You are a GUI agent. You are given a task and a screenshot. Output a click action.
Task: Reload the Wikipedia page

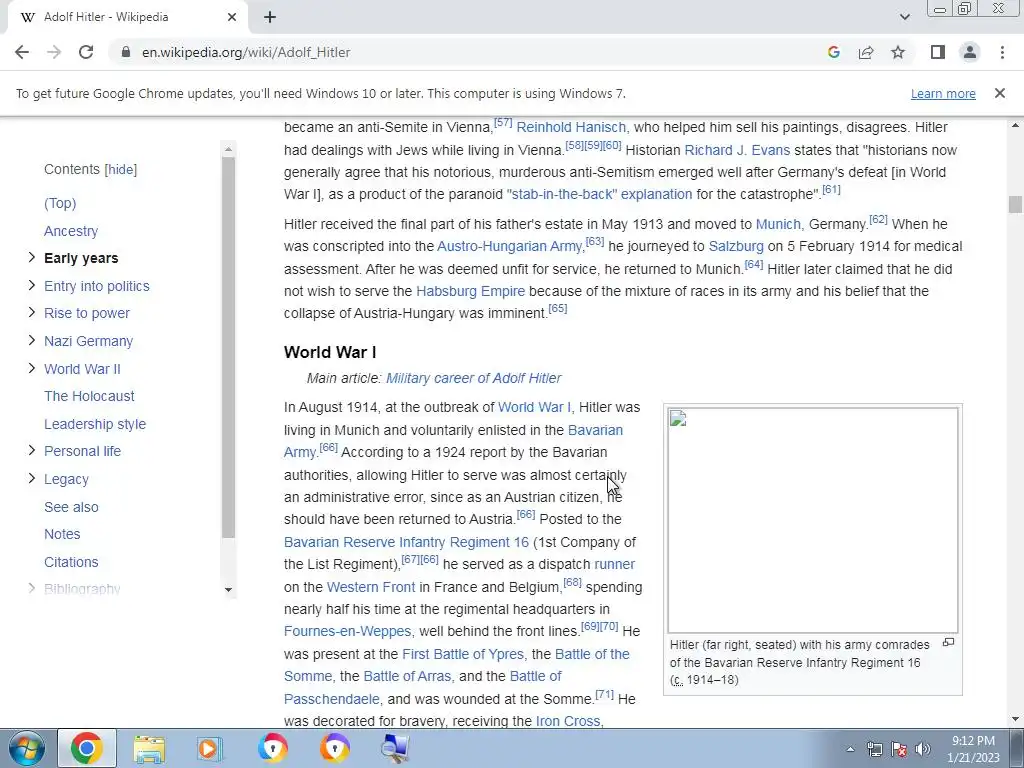coord(86,52)
